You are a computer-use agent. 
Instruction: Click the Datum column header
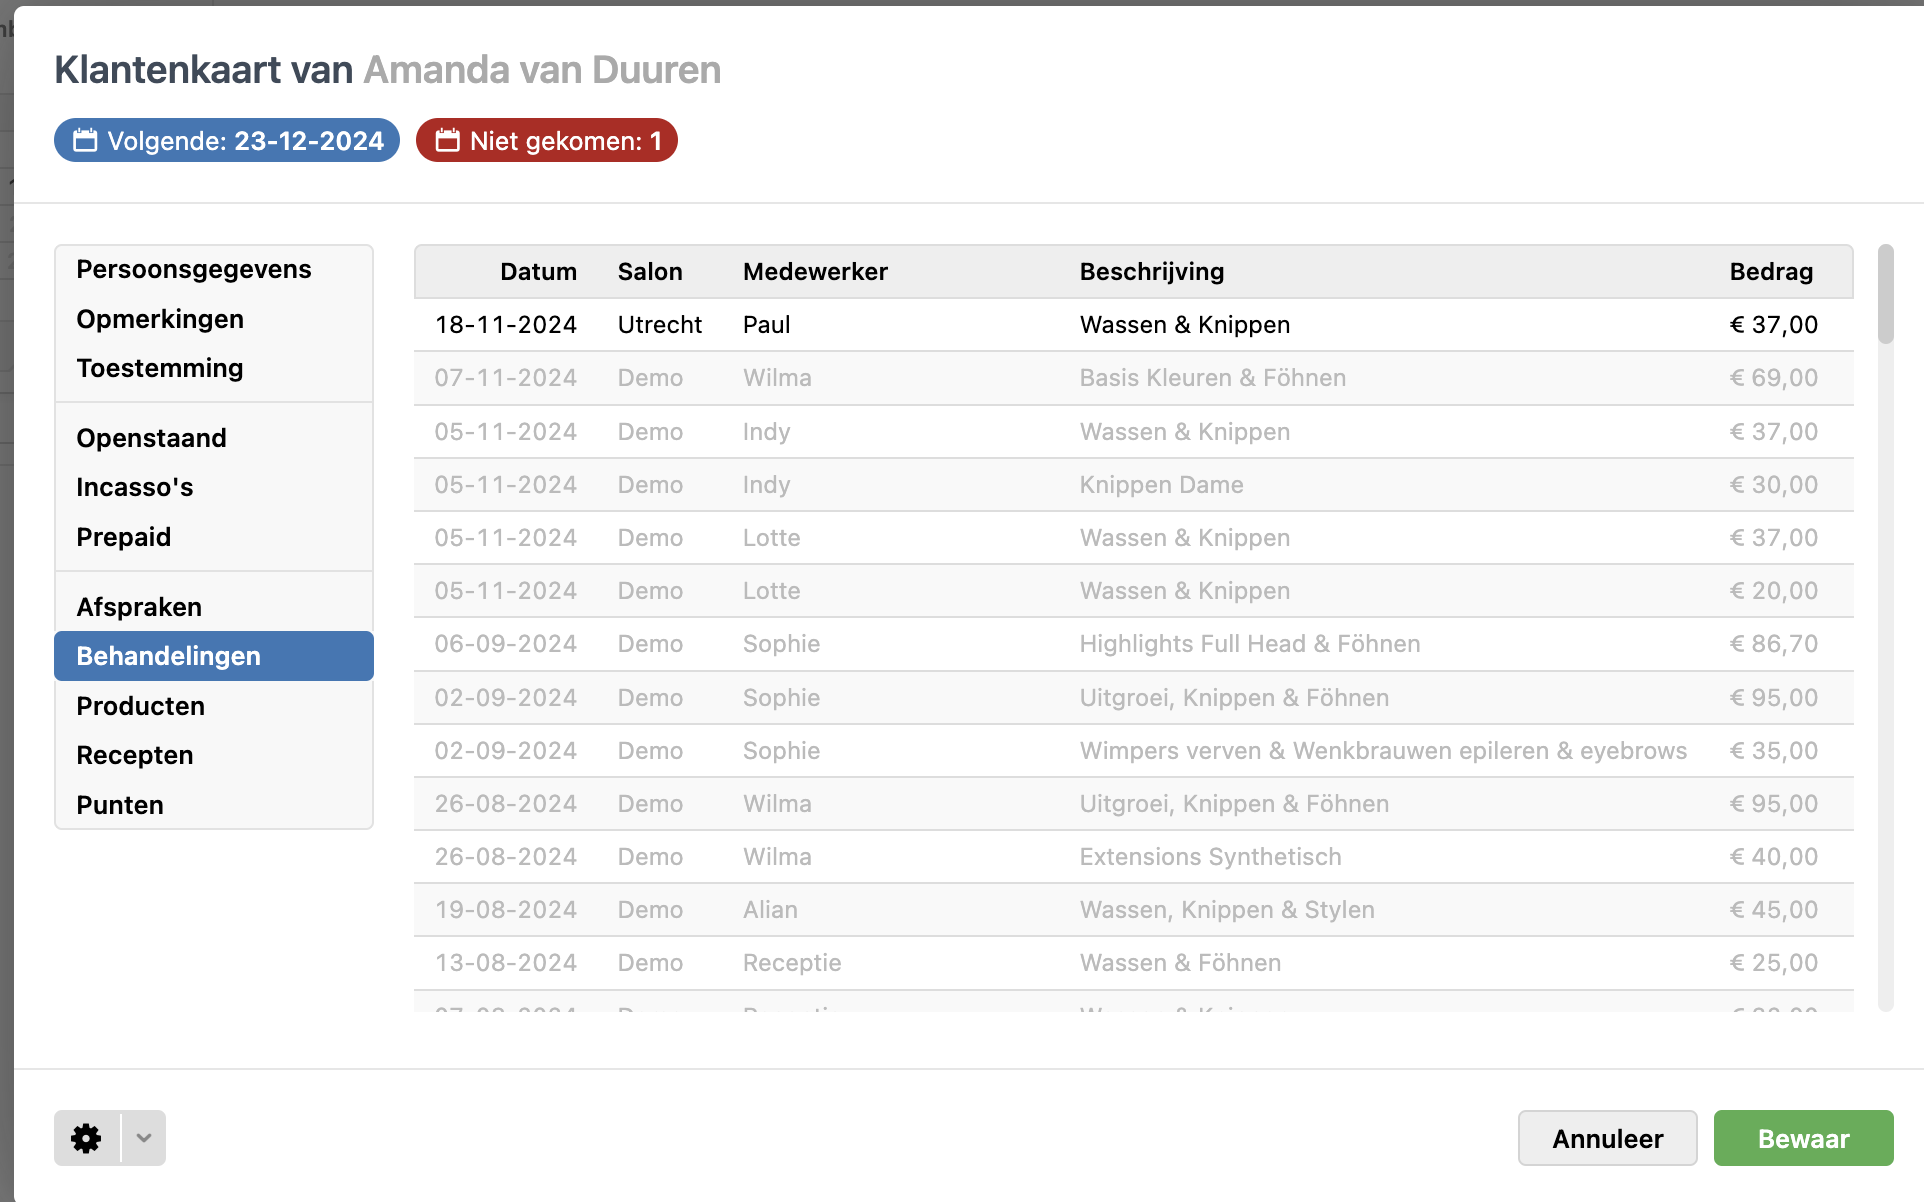pos(538,272)
